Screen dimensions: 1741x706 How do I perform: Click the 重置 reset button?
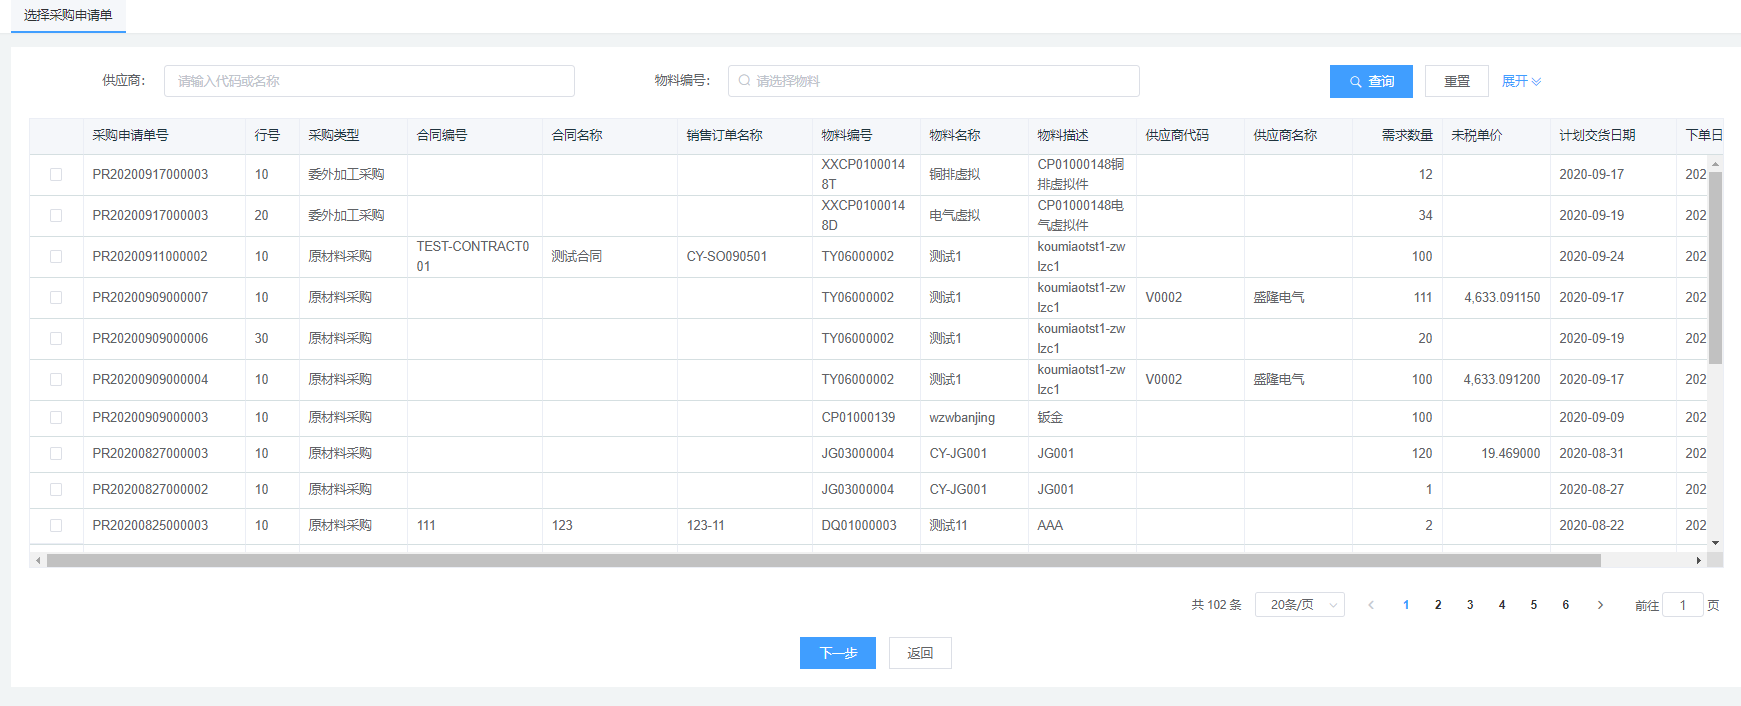(x=1456, y=81)
